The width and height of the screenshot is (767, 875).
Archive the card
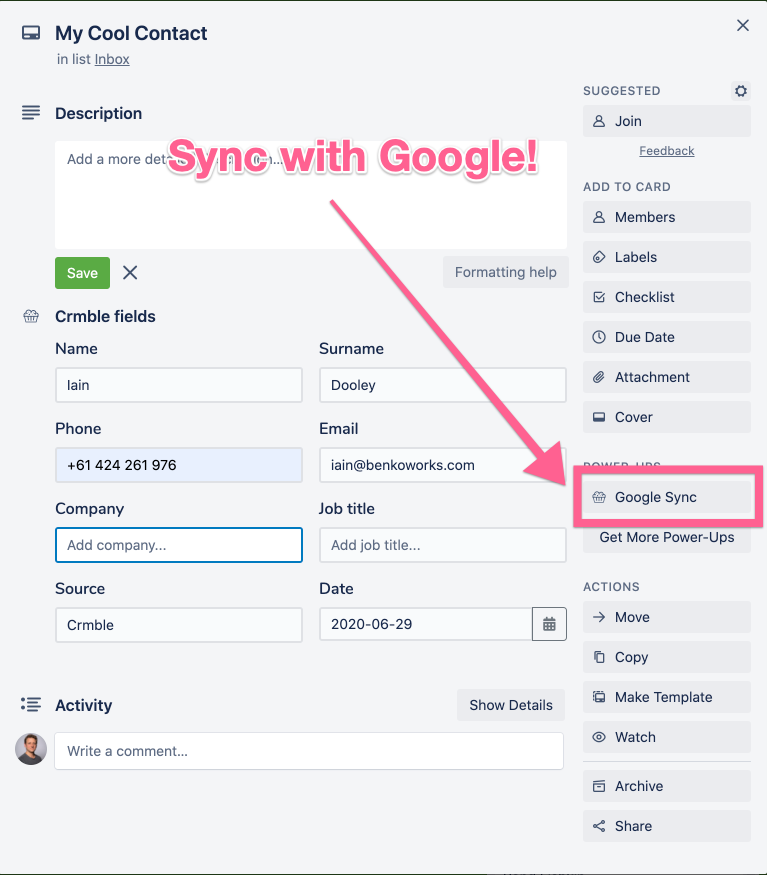pyautogui.click(x=667, y=786)
